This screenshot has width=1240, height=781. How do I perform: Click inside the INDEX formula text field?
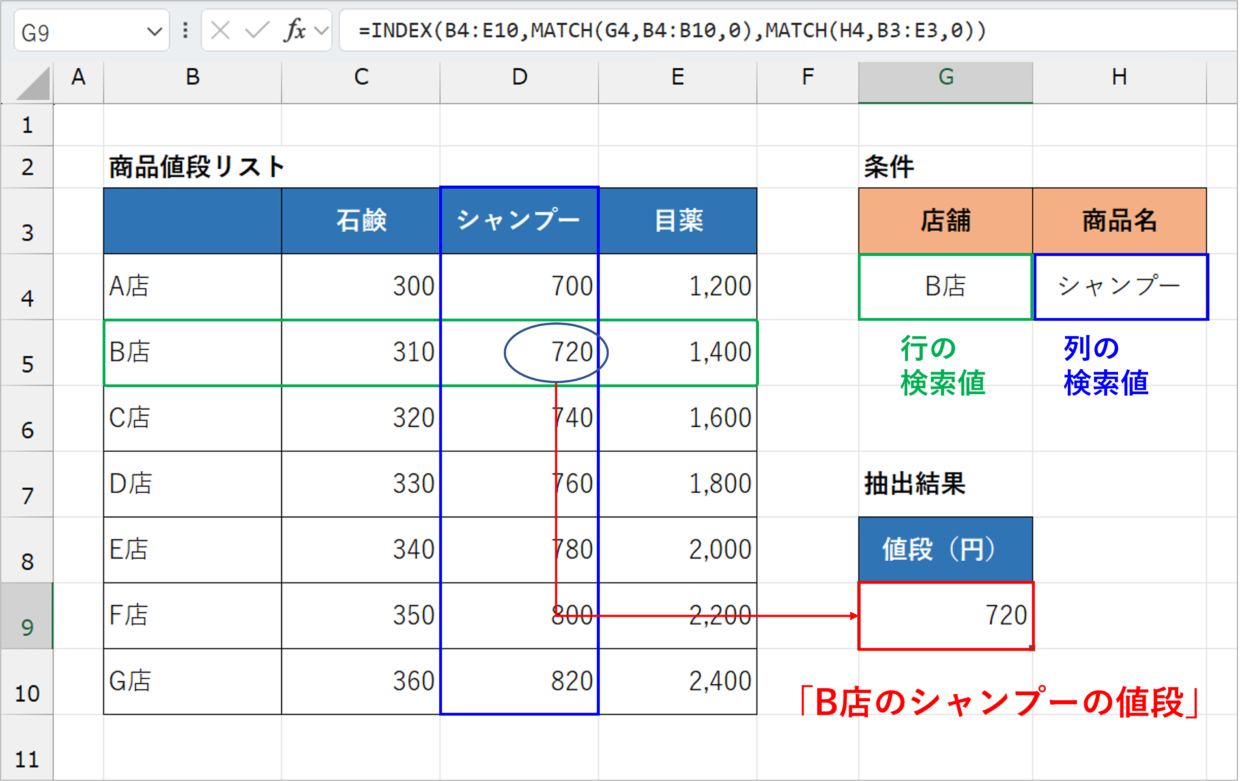780,31
